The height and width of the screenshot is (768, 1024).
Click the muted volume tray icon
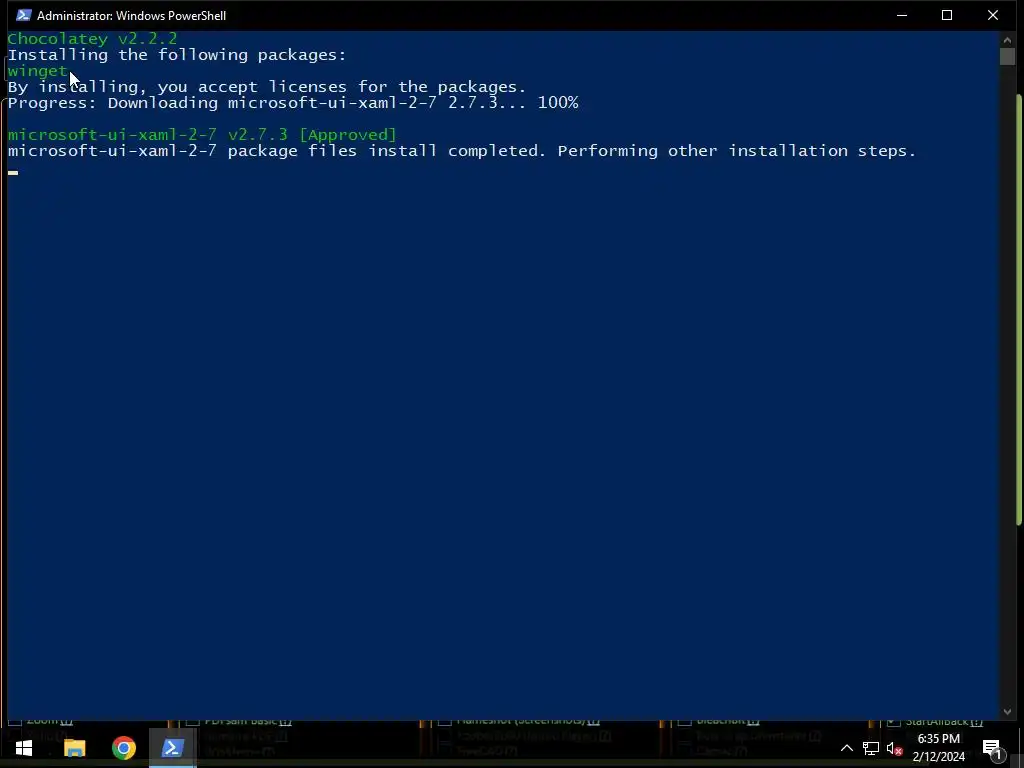894,748
